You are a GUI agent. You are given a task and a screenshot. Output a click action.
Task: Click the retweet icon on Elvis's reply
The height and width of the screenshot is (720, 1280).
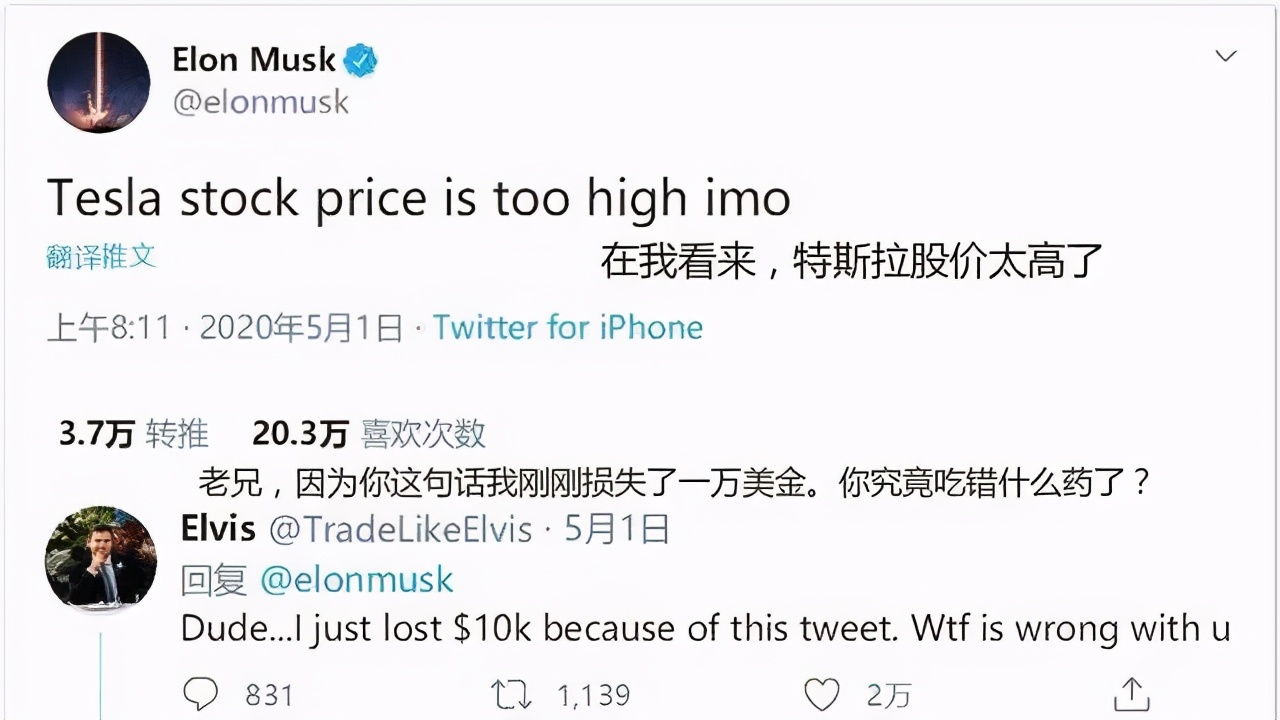click(513, 692)
